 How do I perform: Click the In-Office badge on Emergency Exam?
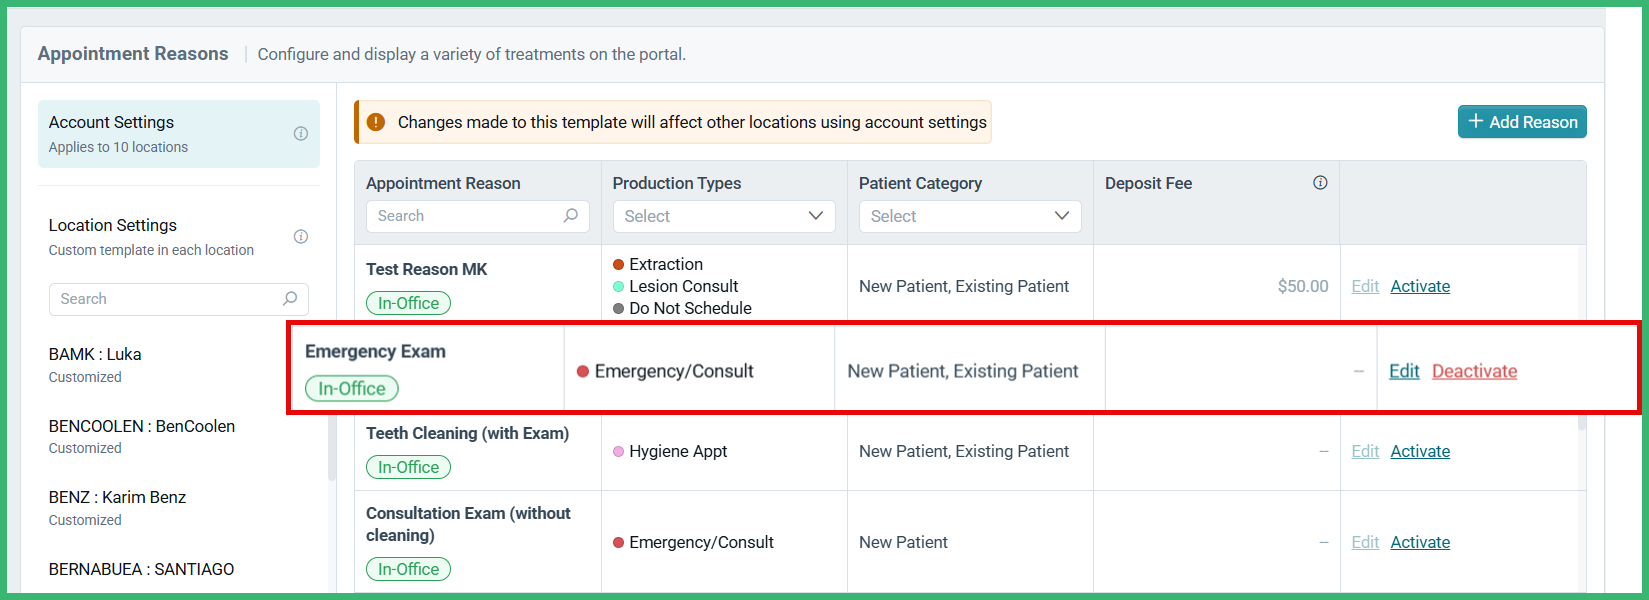pos(351,388)
